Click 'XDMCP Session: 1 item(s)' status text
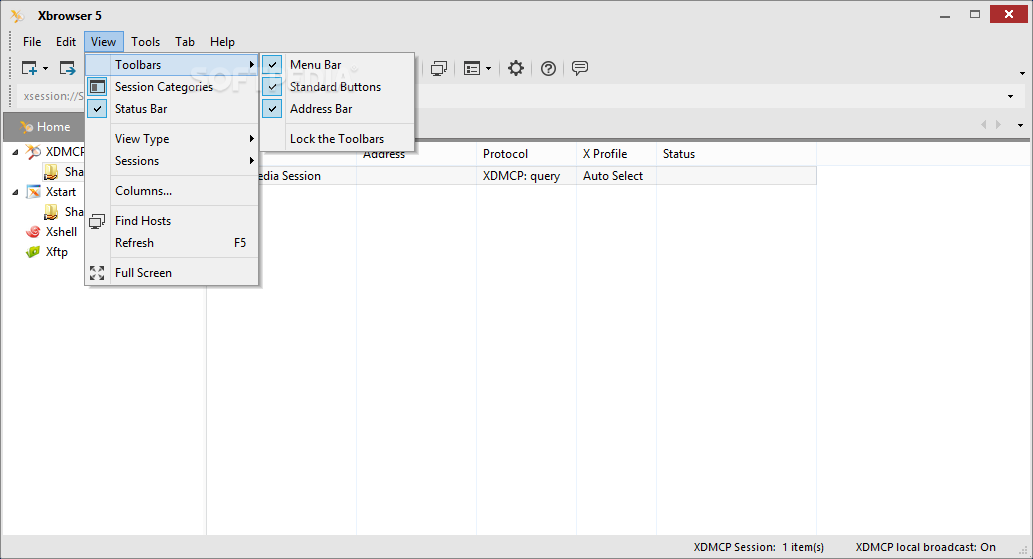The width and height of the screenshot is (1033, 559). point(758,547)
